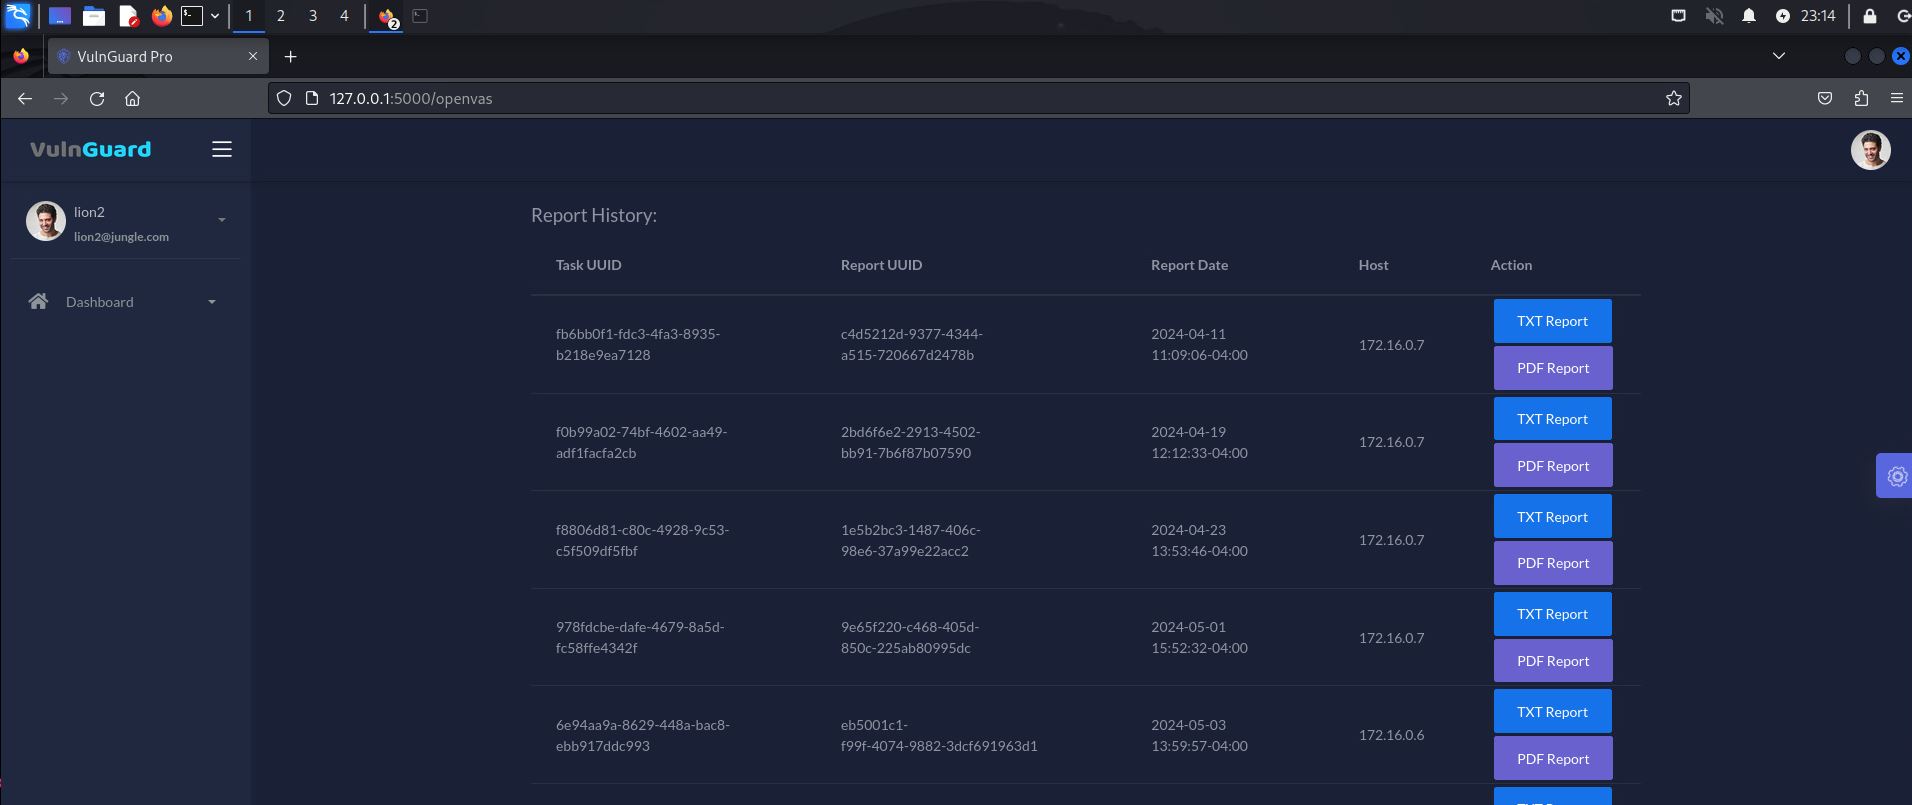The image size is (1912, 805).
Task: Click Task UUID fb6bb0f1-fdc3-4fa3-8935-b218e9ea7128
Action: click(x=638, y=344)
